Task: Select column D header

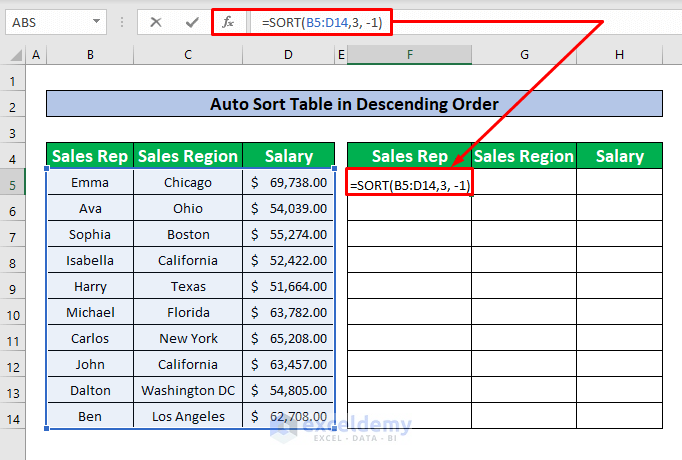Action: point(288,55)
